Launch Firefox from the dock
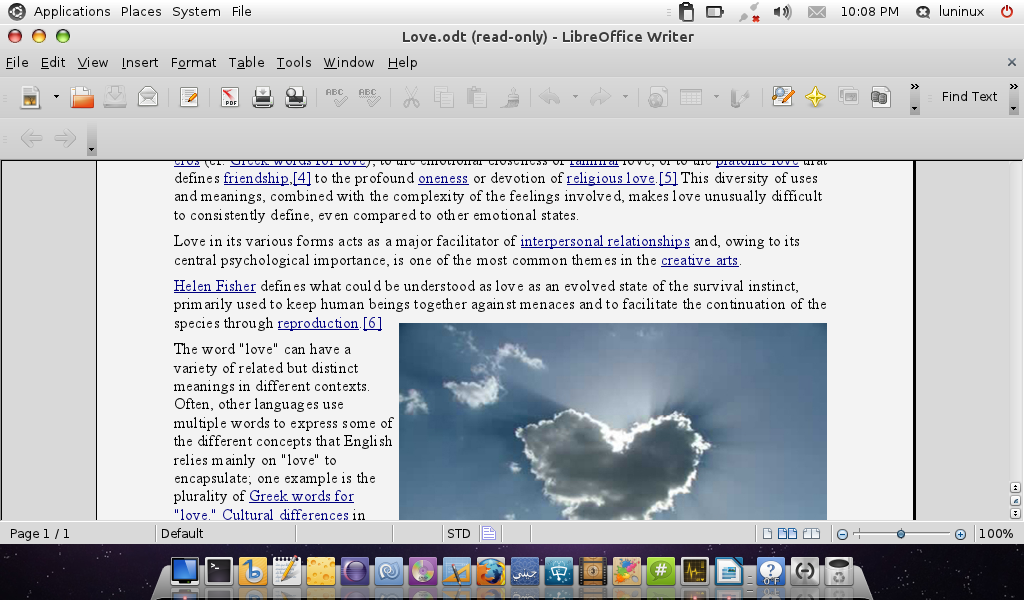Image resolution: width=1024 pixels, height=600 pixels. (x=489, y=572)
